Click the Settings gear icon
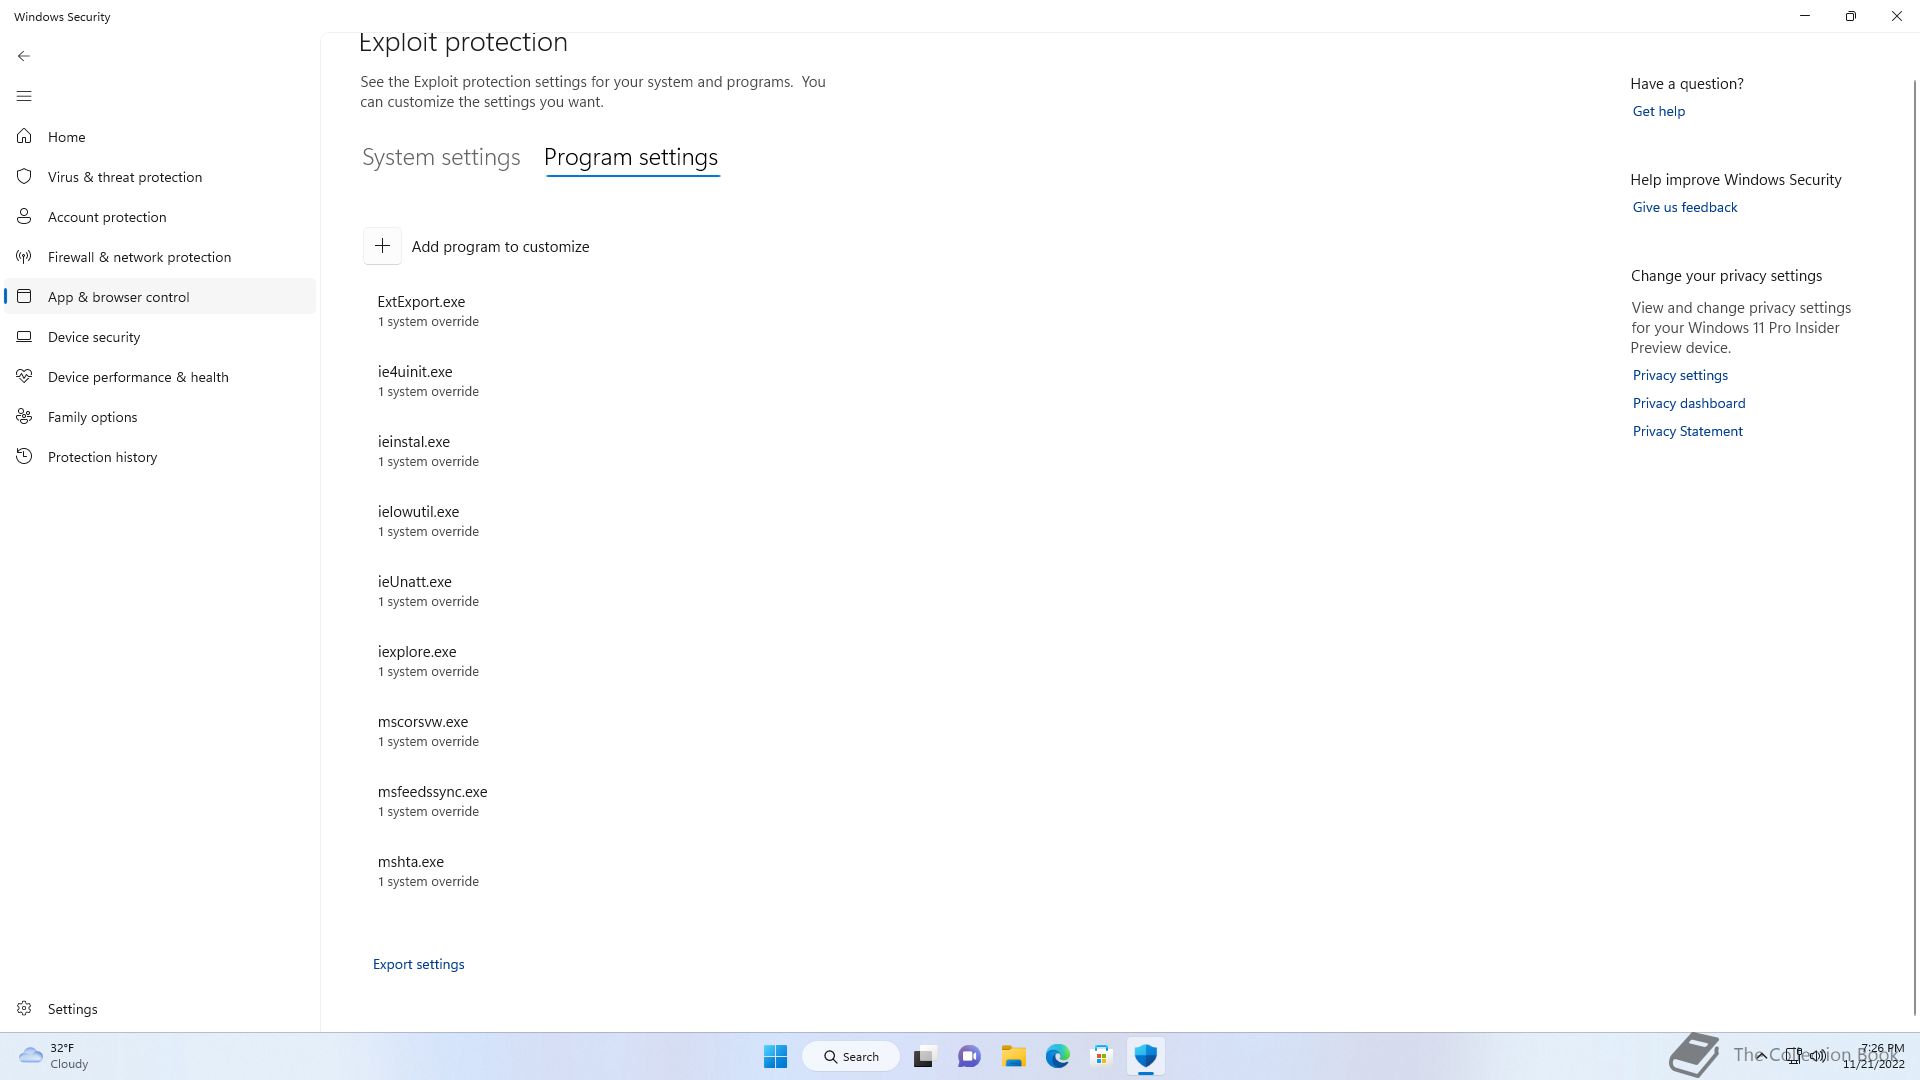 [x=24, y=1008]
